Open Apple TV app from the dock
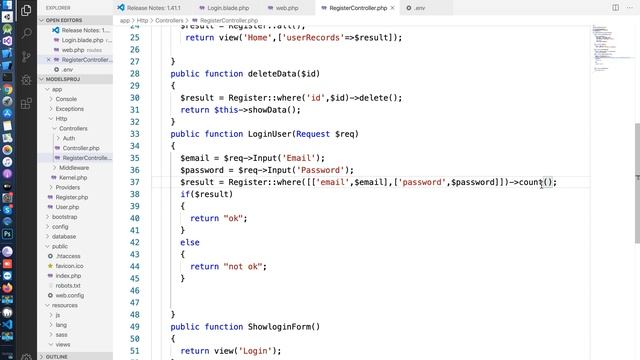This screenshot has width=640, height=360. 7,186
